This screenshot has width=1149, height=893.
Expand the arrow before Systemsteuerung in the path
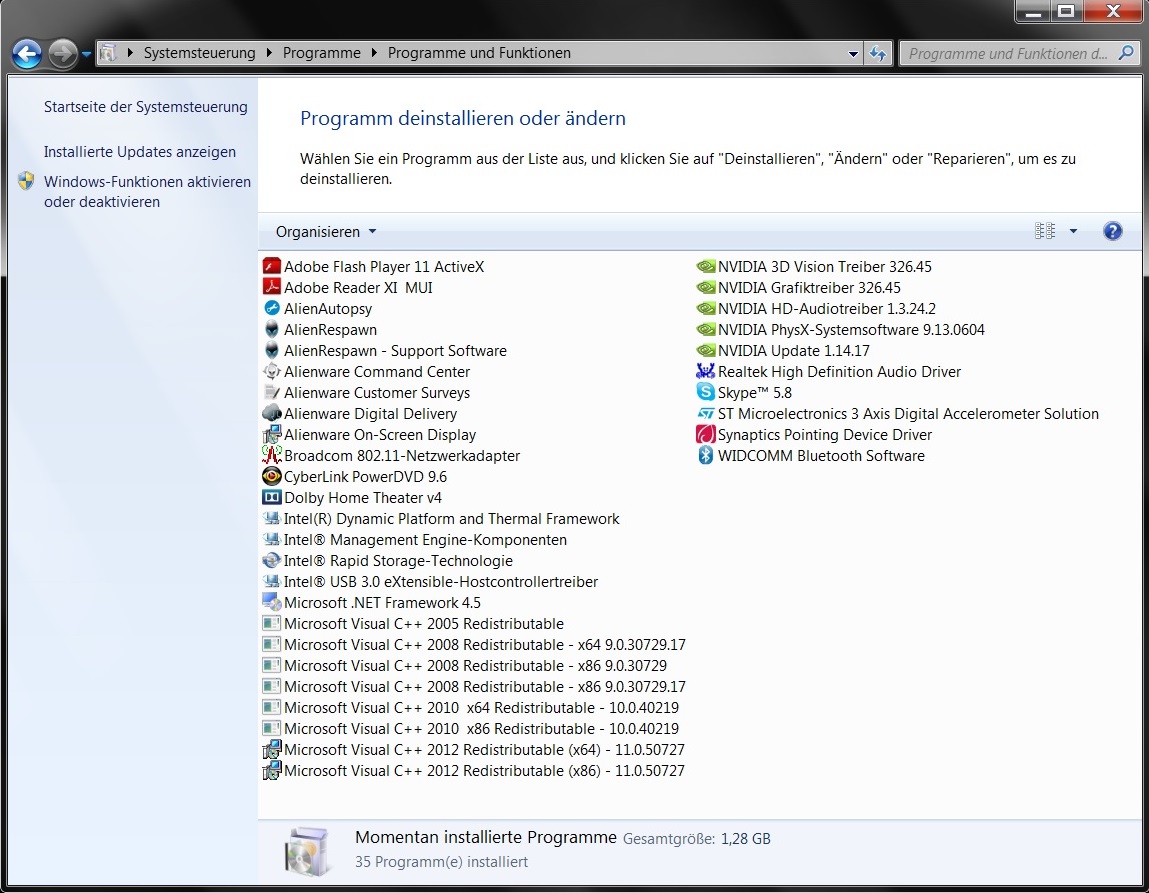point(130,53)
